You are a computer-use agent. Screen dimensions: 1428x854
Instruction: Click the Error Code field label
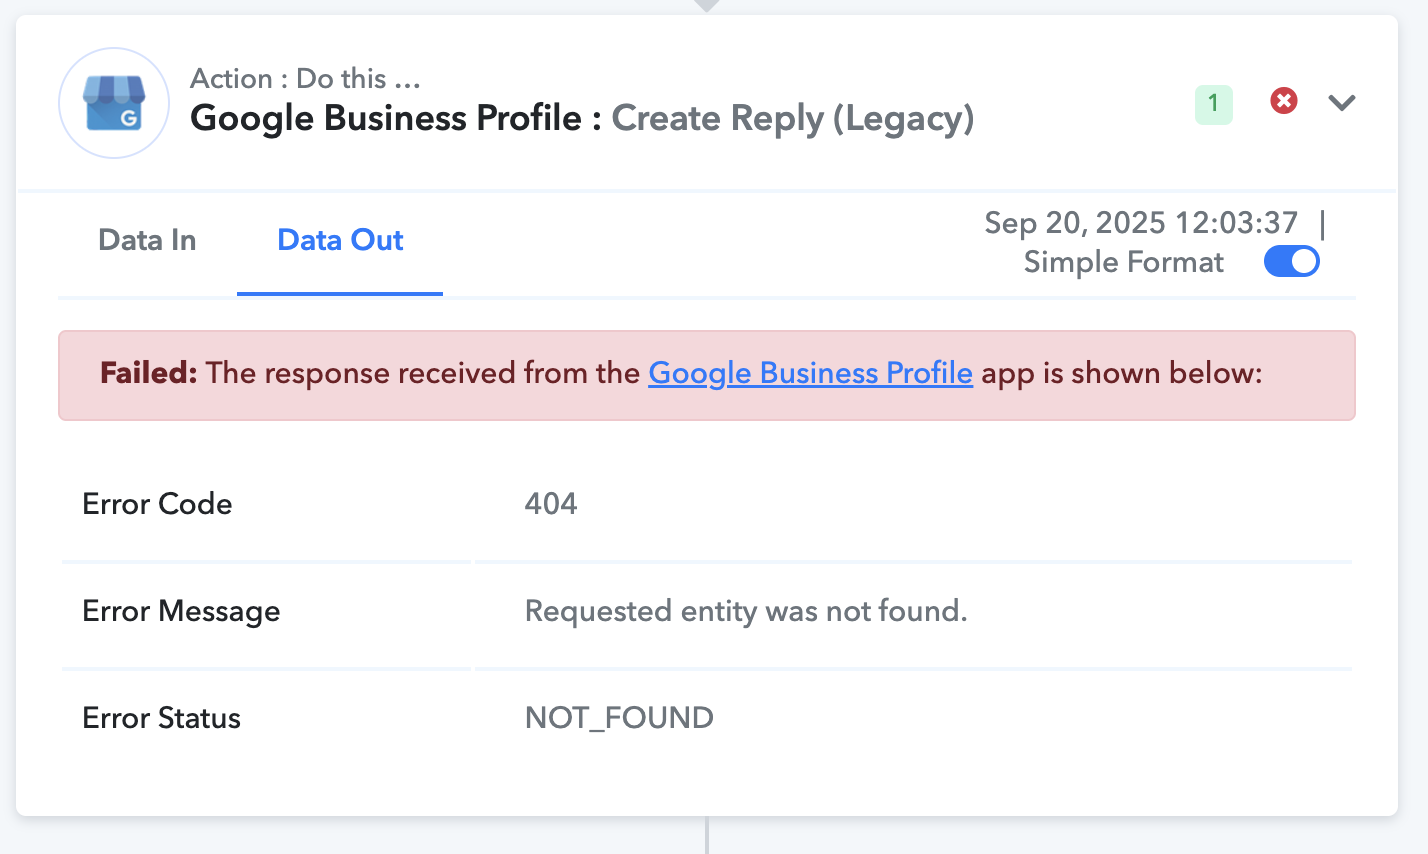tap(157, 503)
